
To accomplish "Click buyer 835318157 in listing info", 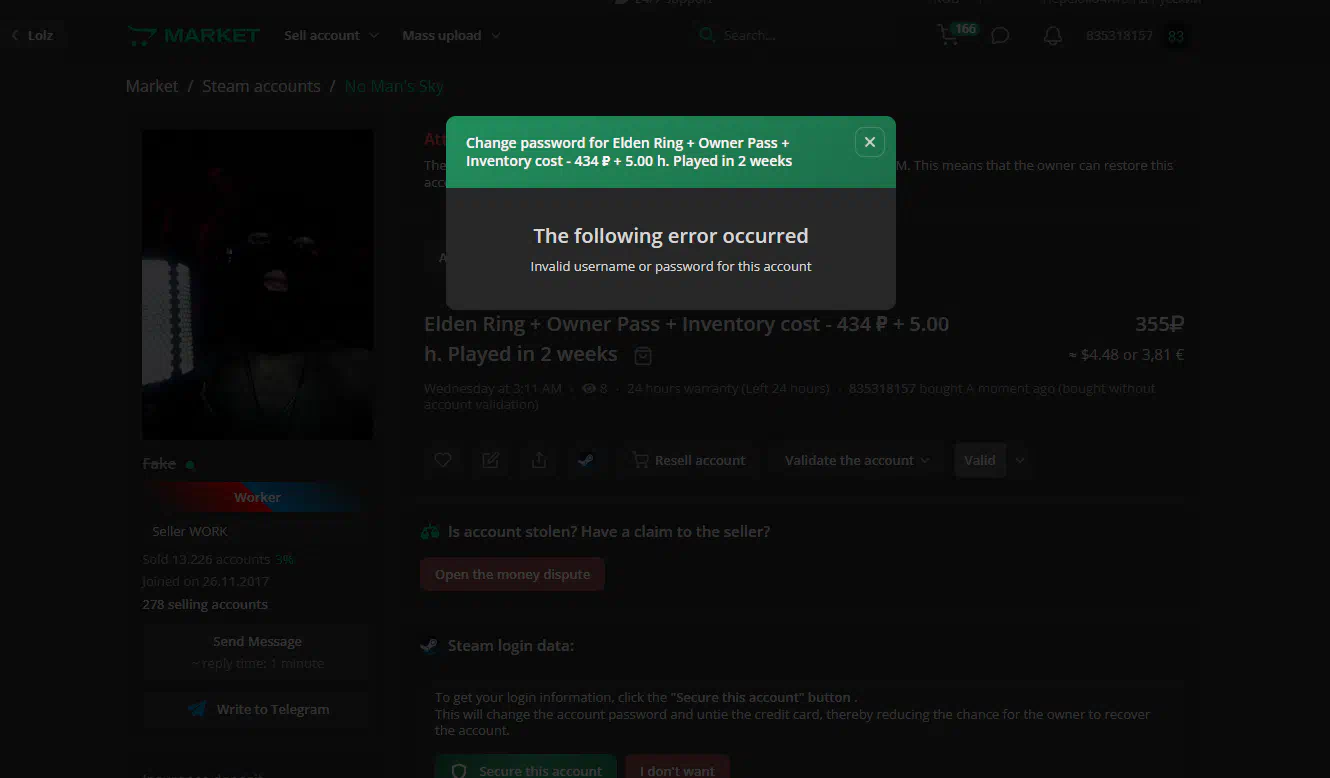I will [882, 388].
